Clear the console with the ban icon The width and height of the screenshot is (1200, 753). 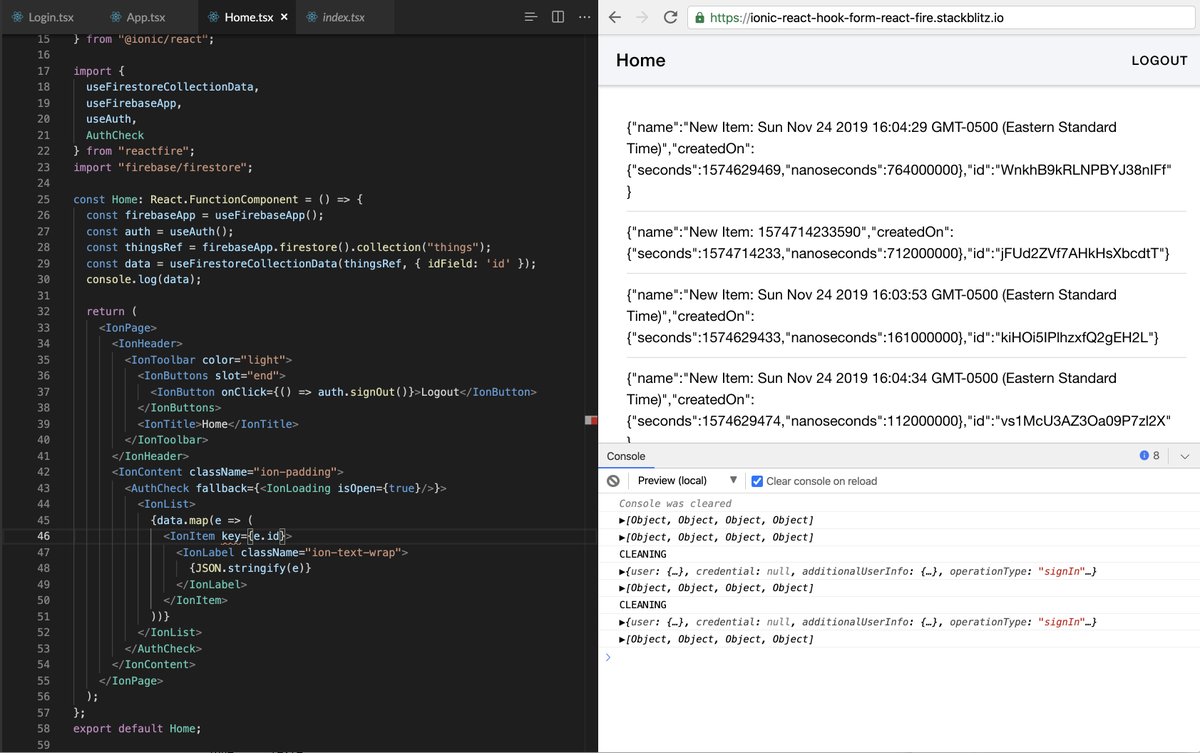[x=614, y=481]
